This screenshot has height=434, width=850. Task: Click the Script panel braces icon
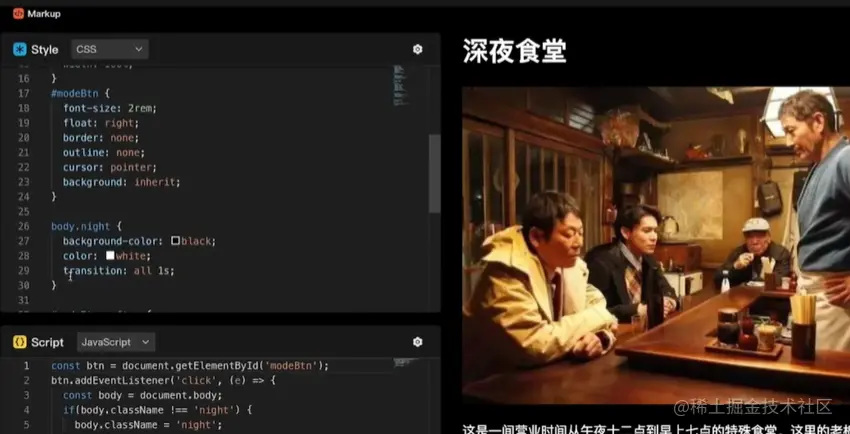point(20,342)
